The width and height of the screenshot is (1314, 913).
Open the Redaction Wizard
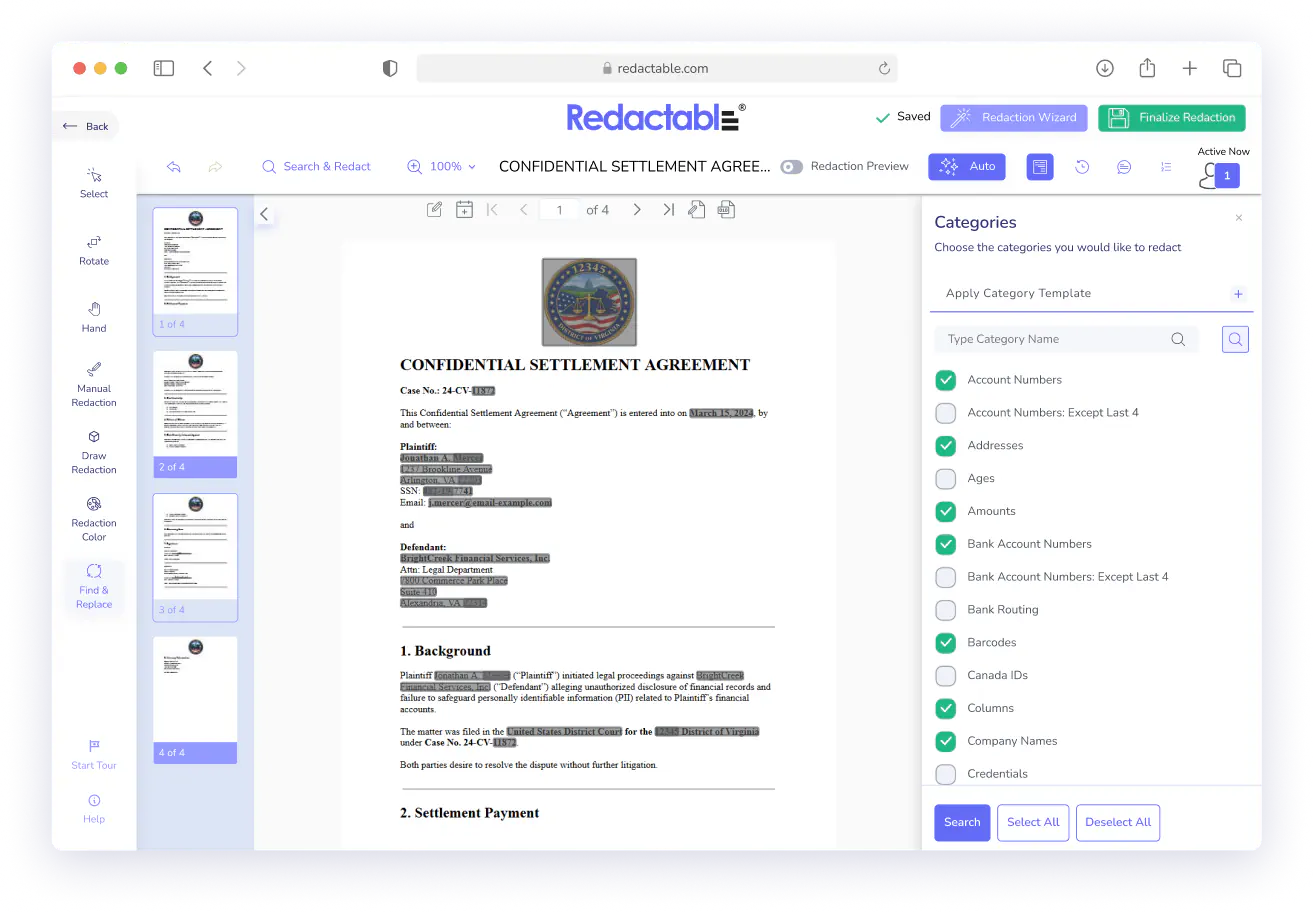click(x=1014, y=118)
